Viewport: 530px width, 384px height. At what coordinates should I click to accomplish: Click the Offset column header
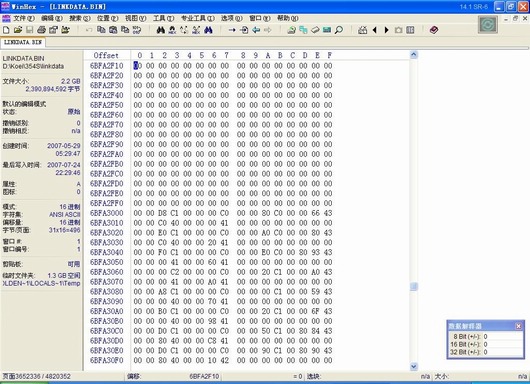pyautogui.click(x=106, y=55)
